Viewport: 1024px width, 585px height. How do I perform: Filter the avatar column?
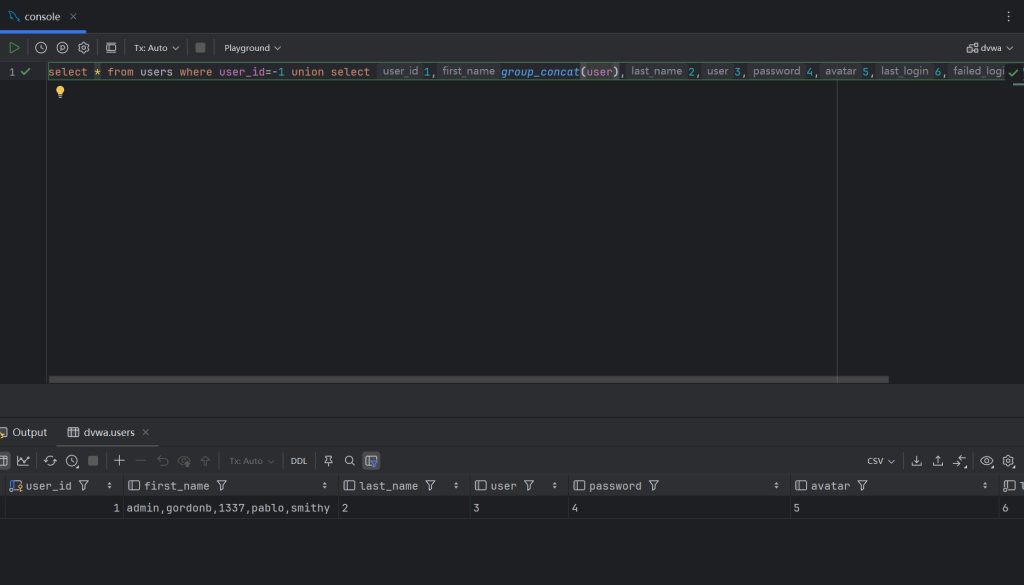(863, 486)
